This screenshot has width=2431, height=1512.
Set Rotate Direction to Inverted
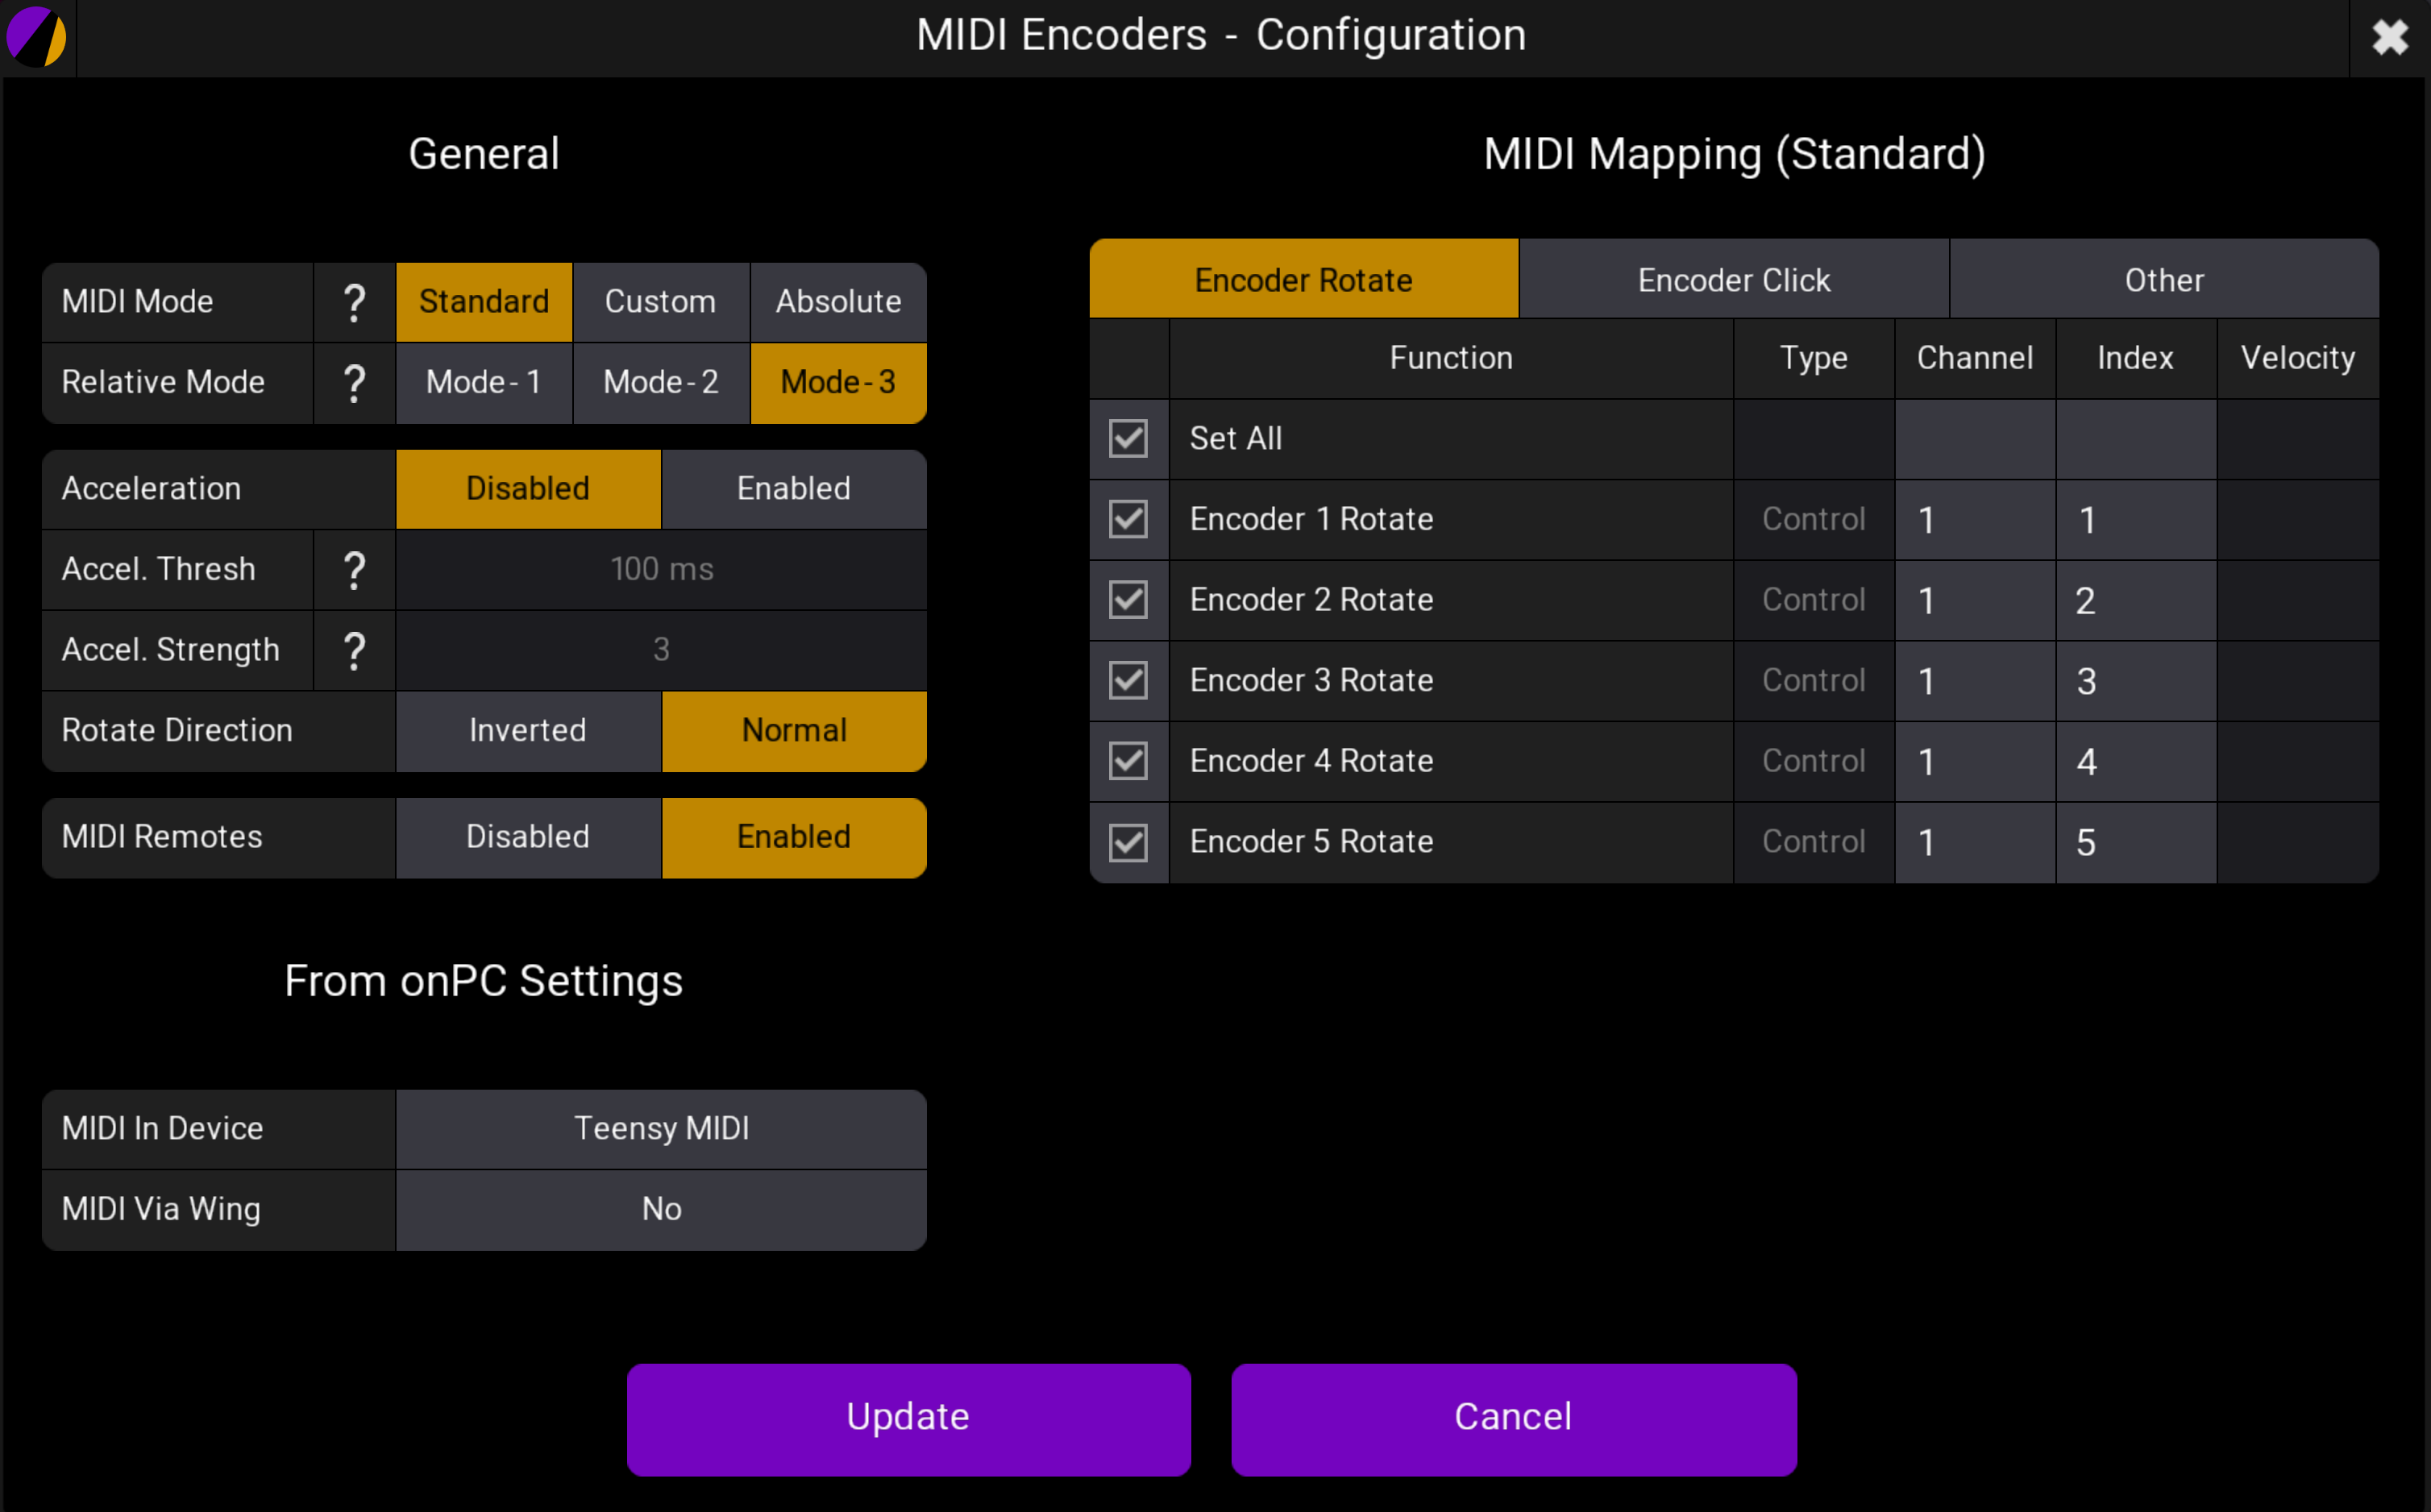pos(528,731)
